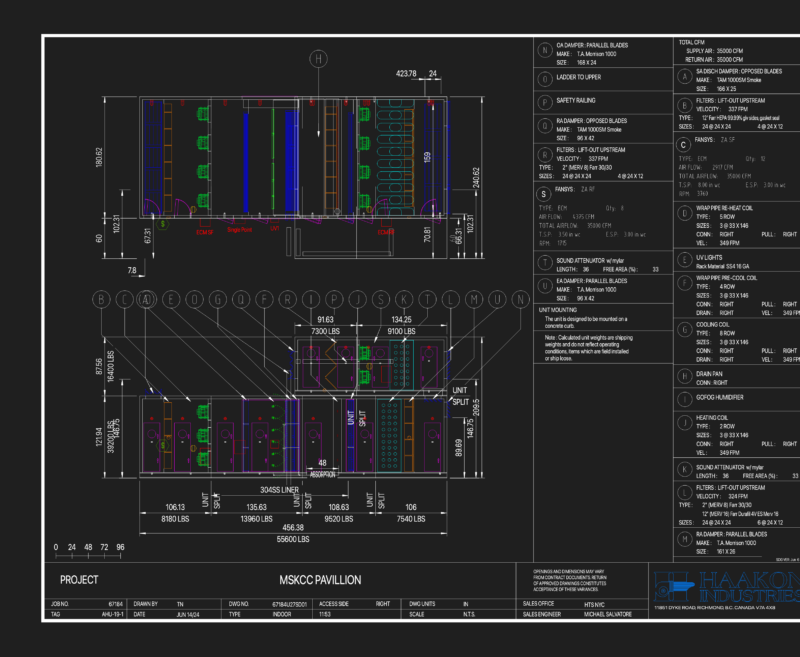Select the 13960 LBS section weight
Viewport: 800px width, 657px height.
tap(256, 519)
